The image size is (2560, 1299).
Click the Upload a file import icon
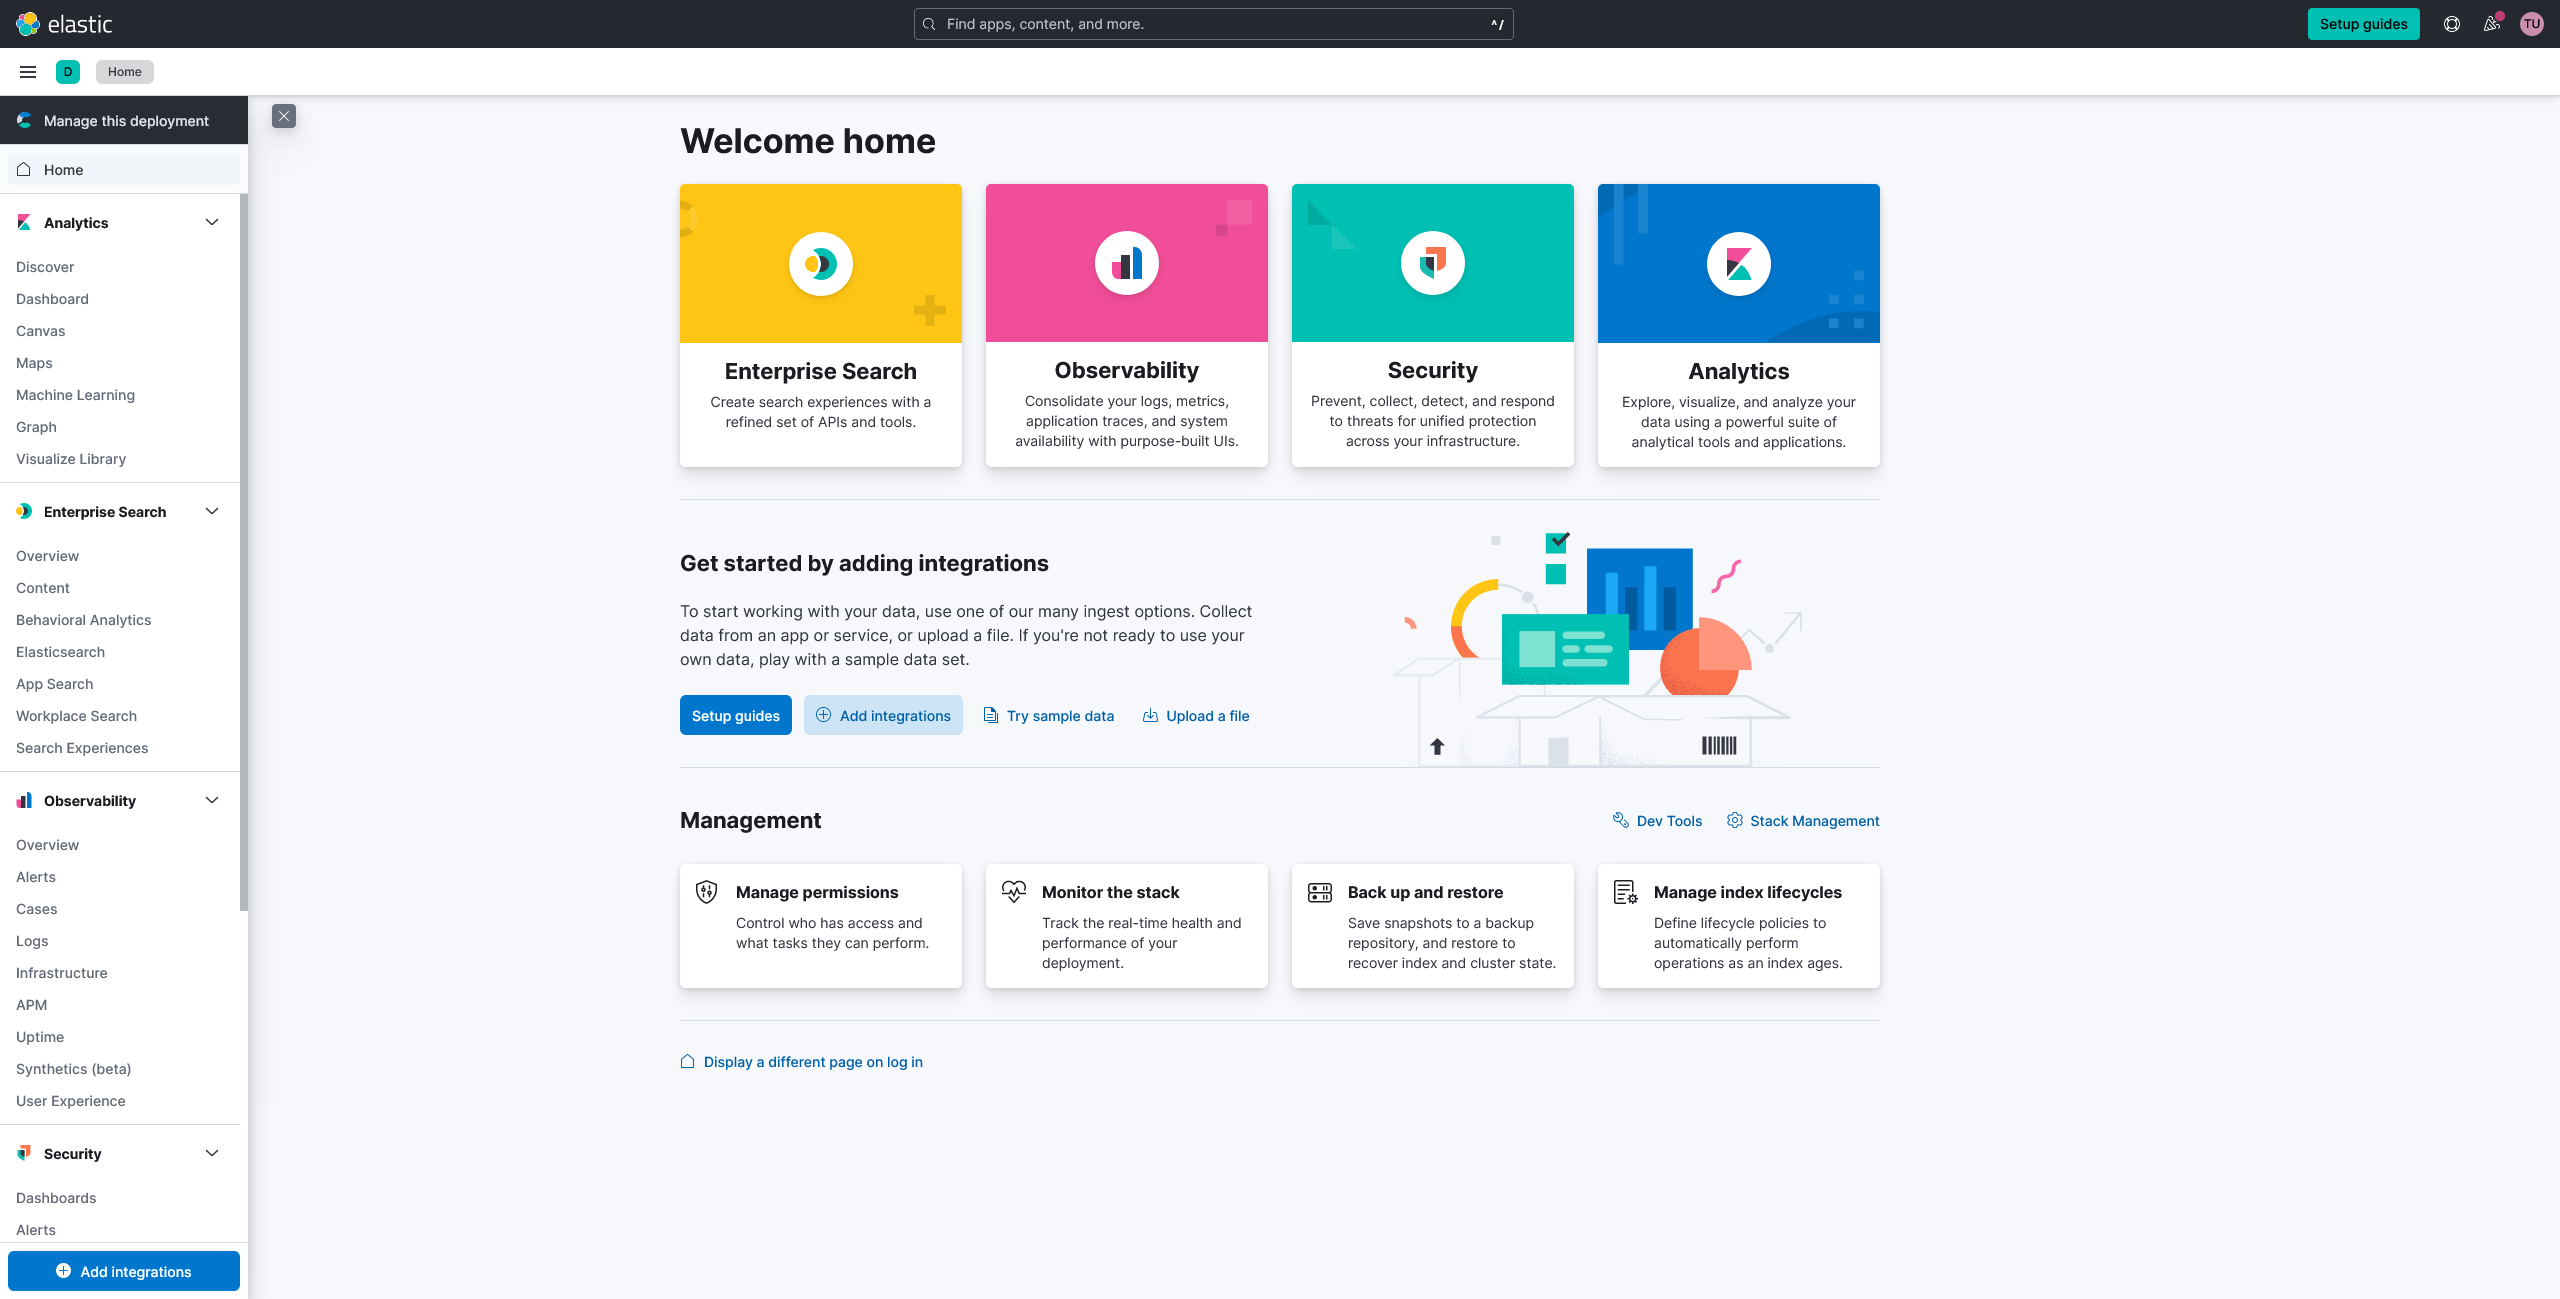1151,715
